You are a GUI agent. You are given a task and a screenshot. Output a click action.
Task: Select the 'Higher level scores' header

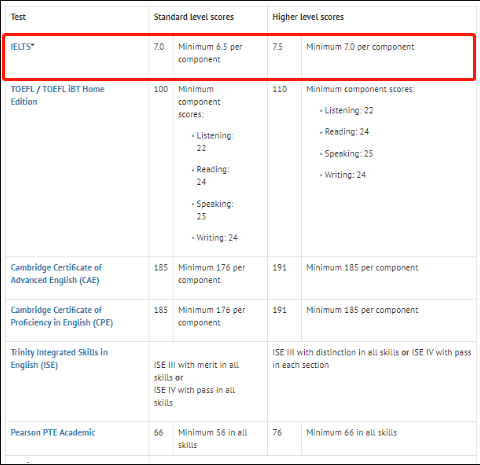pyautogui.click(x=308, y=17)
